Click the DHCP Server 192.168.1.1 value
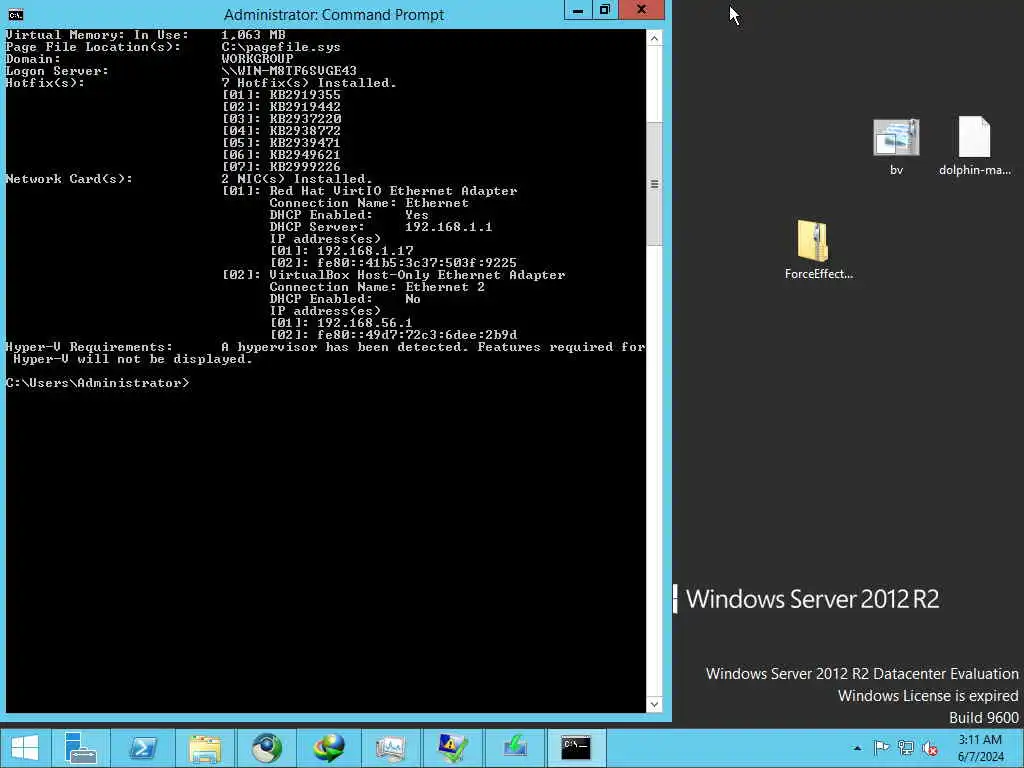Viewport: 1024px width, 768px height. 449,227
